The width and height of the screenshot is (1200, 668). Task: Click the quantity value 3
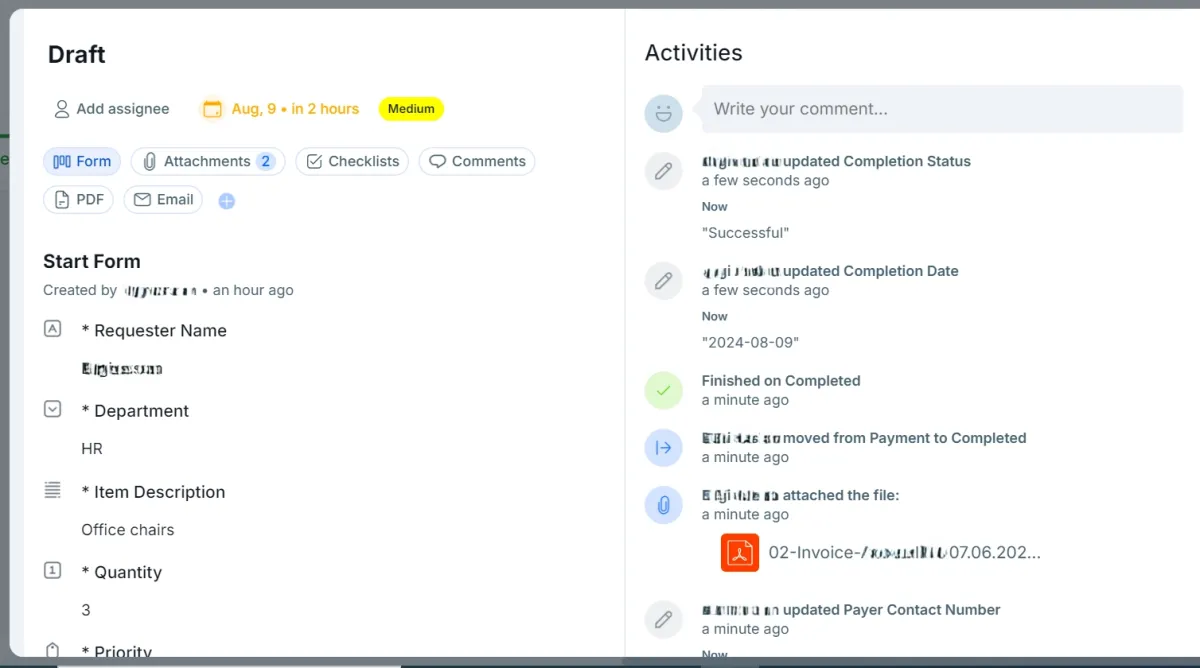coord(86,610)
